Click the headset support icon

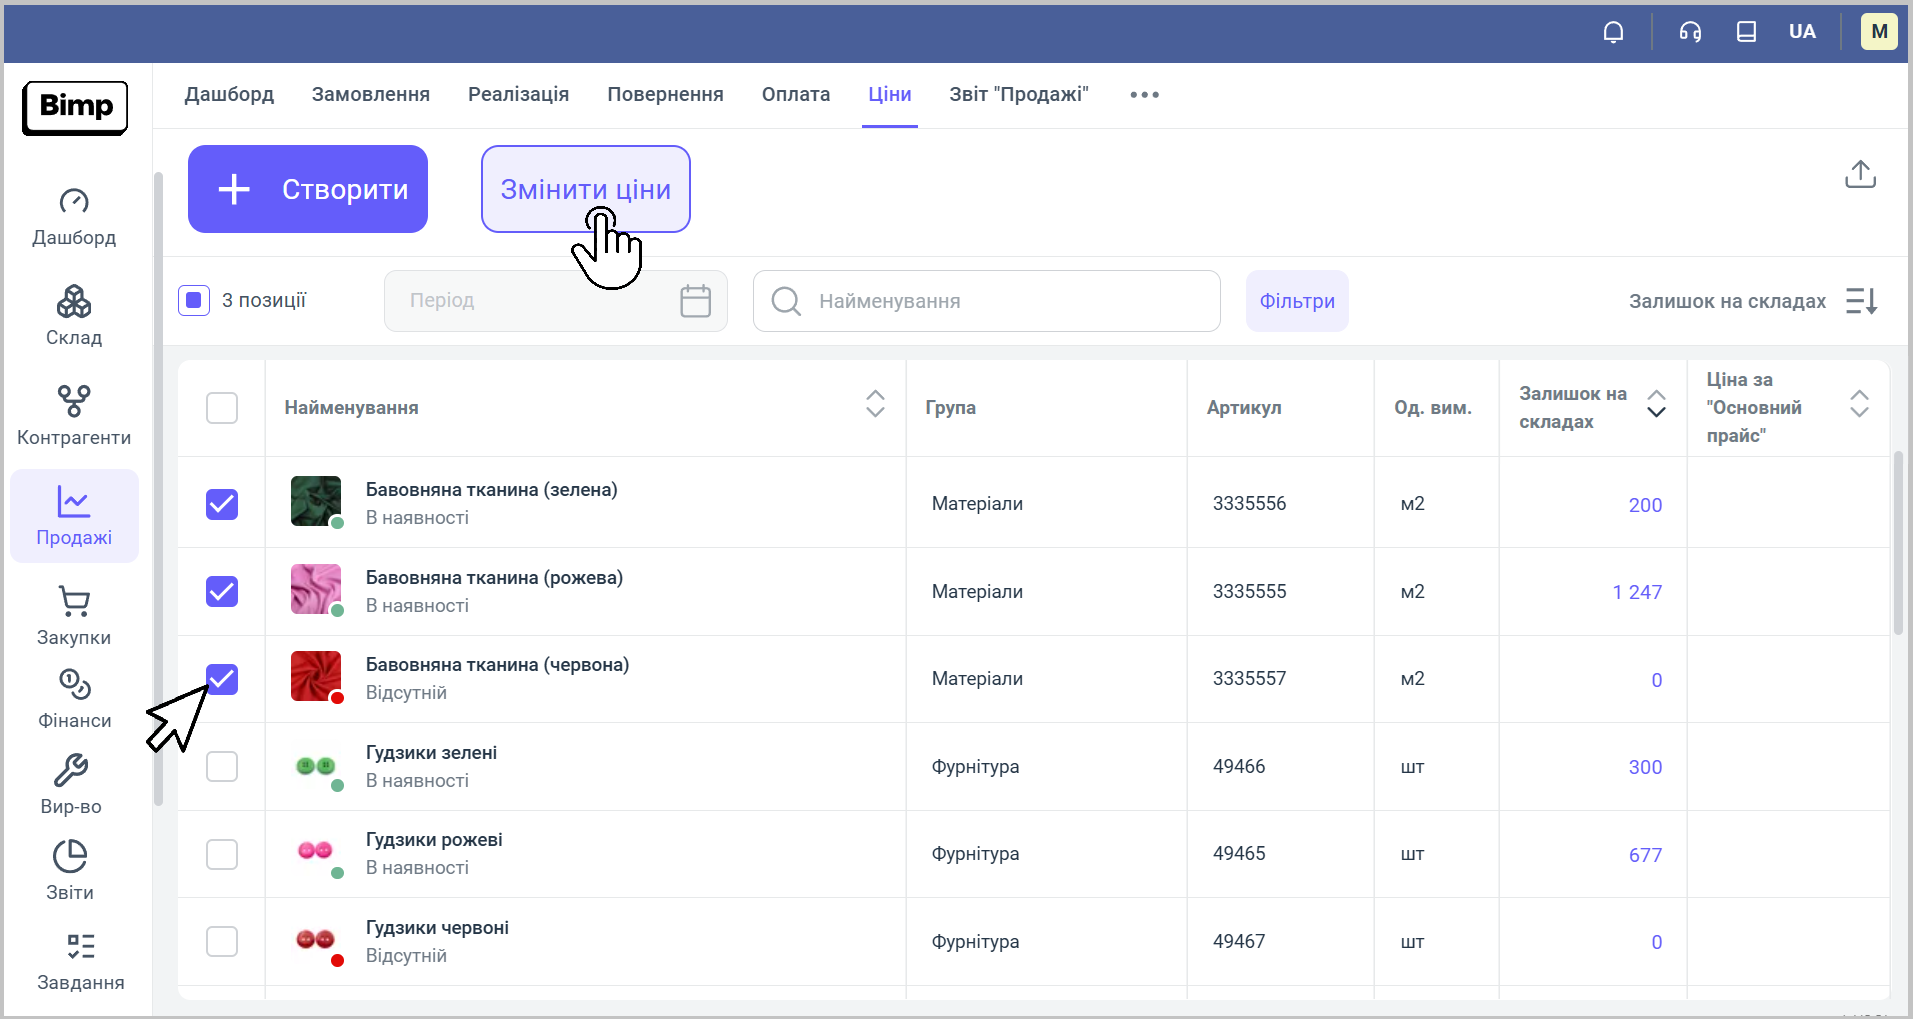tap(1690, 32)
